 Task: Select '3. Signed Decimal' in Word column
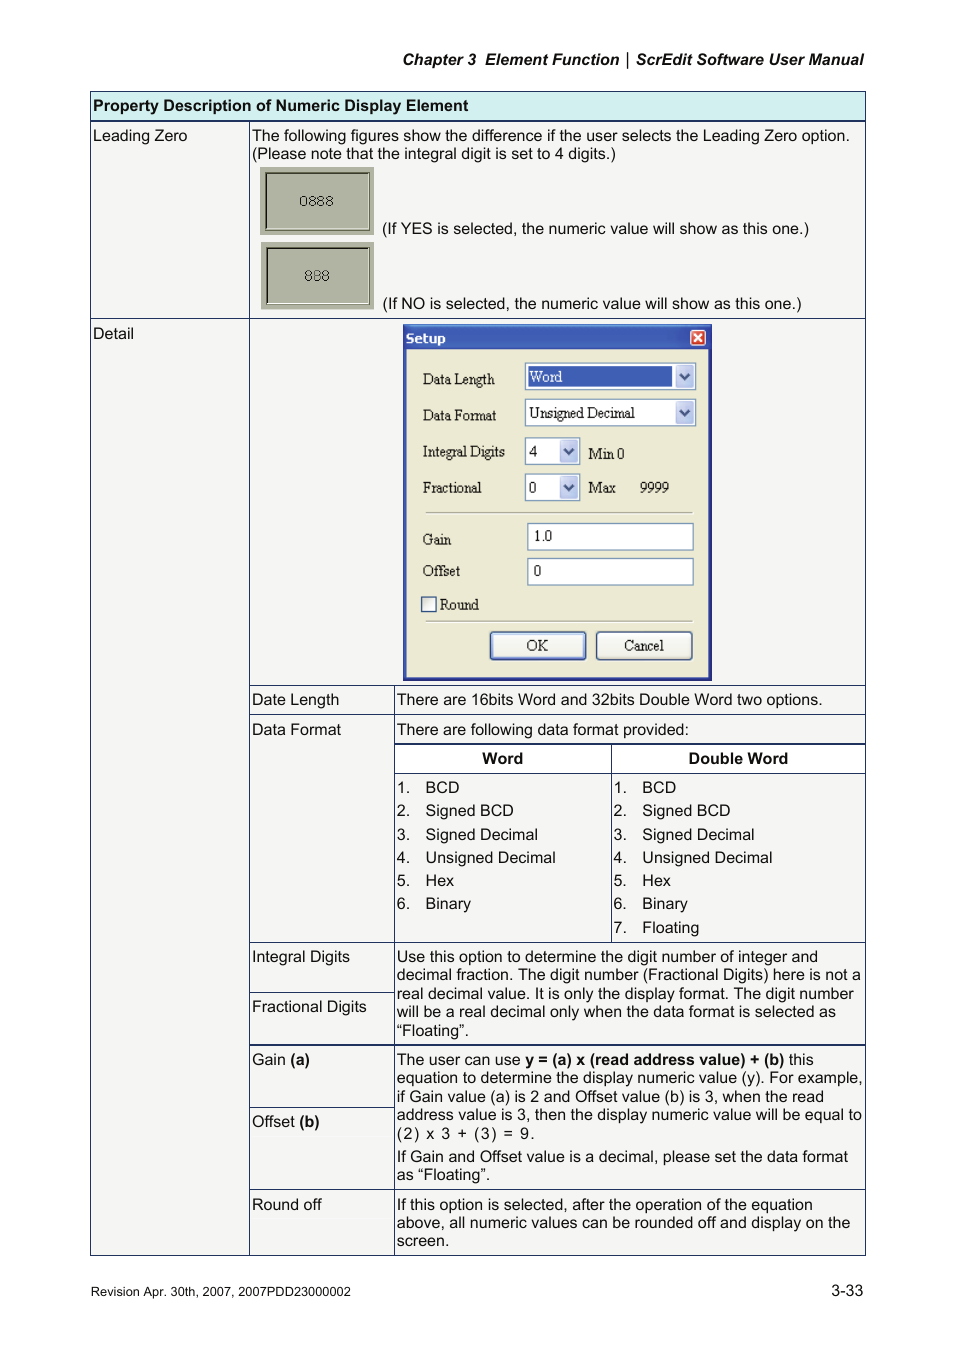(x=467, y=835)
